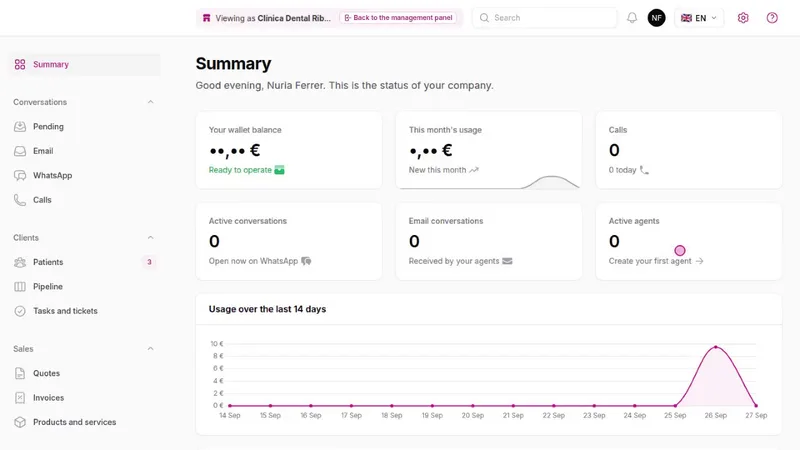Click the 26 Sep peak data point
The width and height of the screenshot is (800, 450).
(716, 347)
